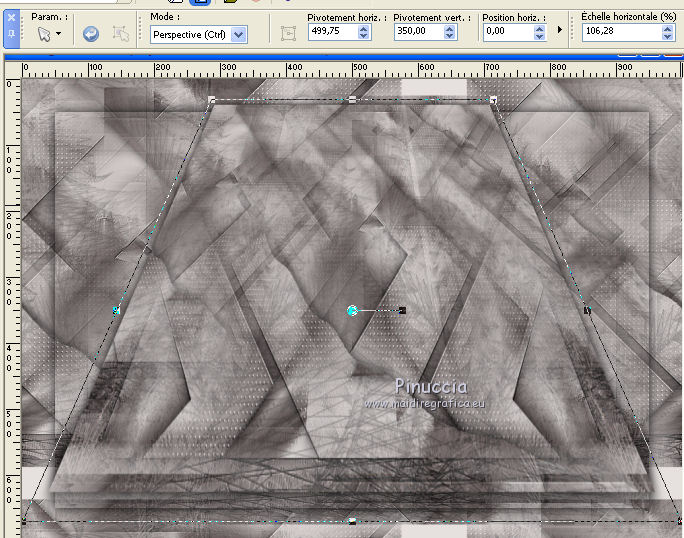Click the center pivot icon beside Mode

(x=289, y=33)
